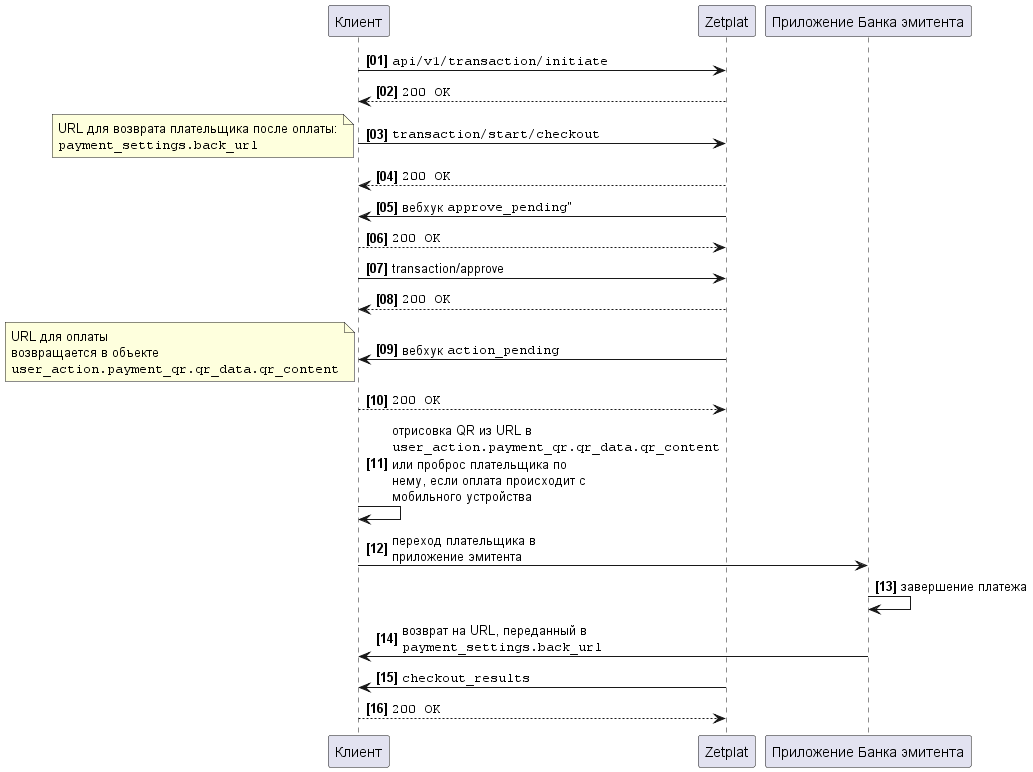Click the api/v1/transaction/initiate message label

(x=499, y=61)
